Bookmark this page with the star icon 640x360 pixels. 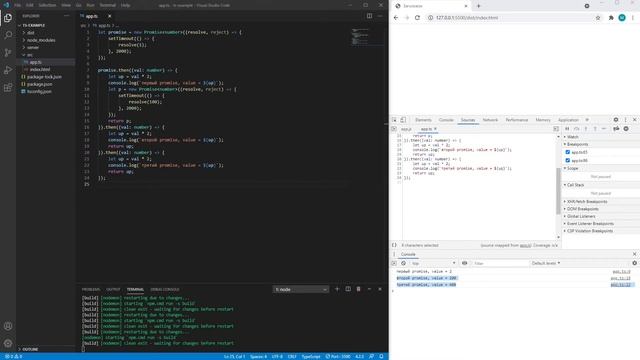pyautogui.click(x=598, y=18)
